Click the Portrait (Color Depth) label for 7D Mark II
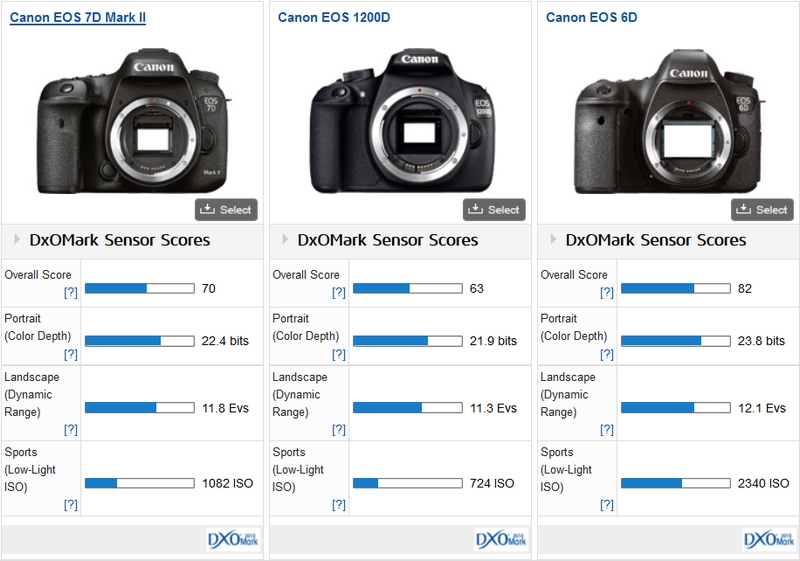The image size is (800, 561). (x=38, y=327)
